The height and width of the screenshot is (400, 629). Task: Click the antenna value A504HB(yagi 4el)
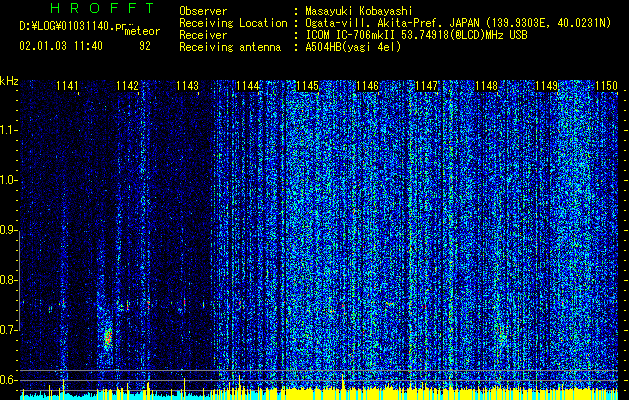point(353,47)
